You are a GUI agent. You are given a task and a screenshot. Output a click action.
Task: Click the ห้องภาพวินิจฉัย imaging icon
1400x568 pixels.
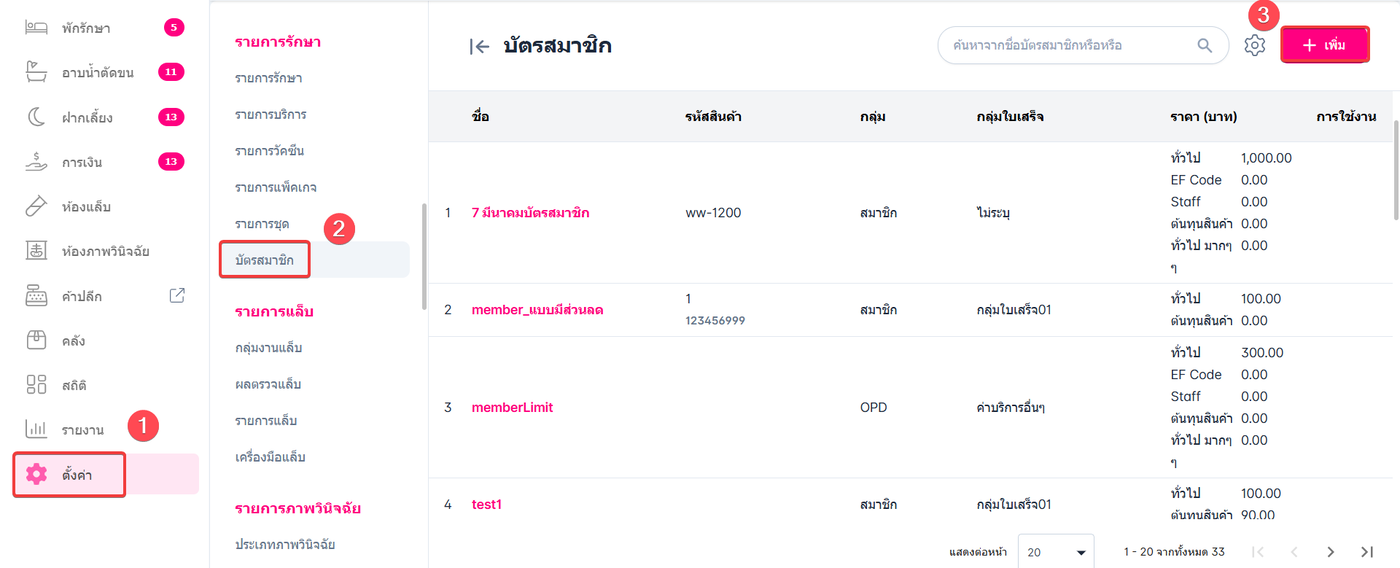click(x=36, y=251)
